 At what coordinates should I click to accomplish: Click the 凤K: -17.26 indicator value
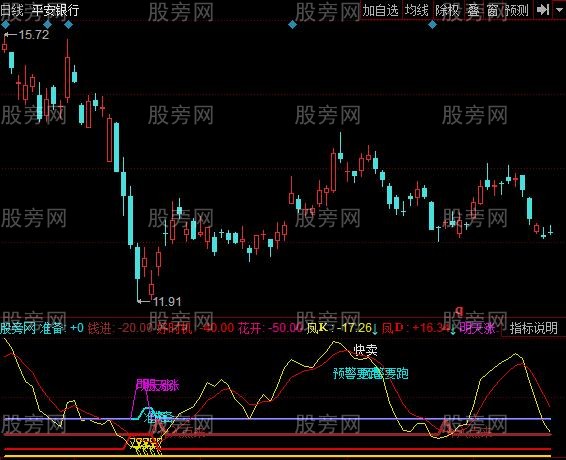click(339, 328)
